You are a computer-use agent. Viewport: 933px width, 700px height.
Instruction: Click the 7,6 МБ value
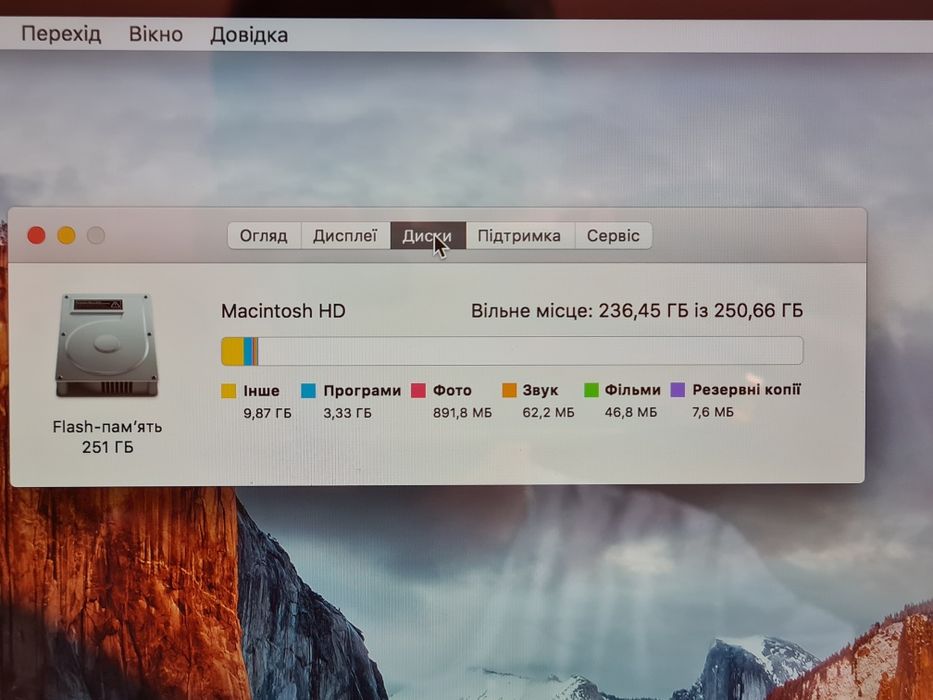[713, 412]
